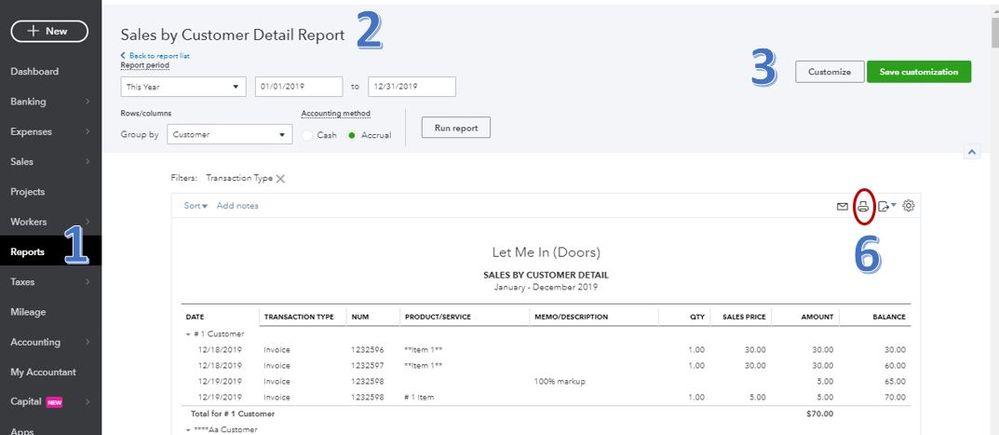Click the print report icon
The width and height of the screenshot is (999, 435).
tap(864, 206)
